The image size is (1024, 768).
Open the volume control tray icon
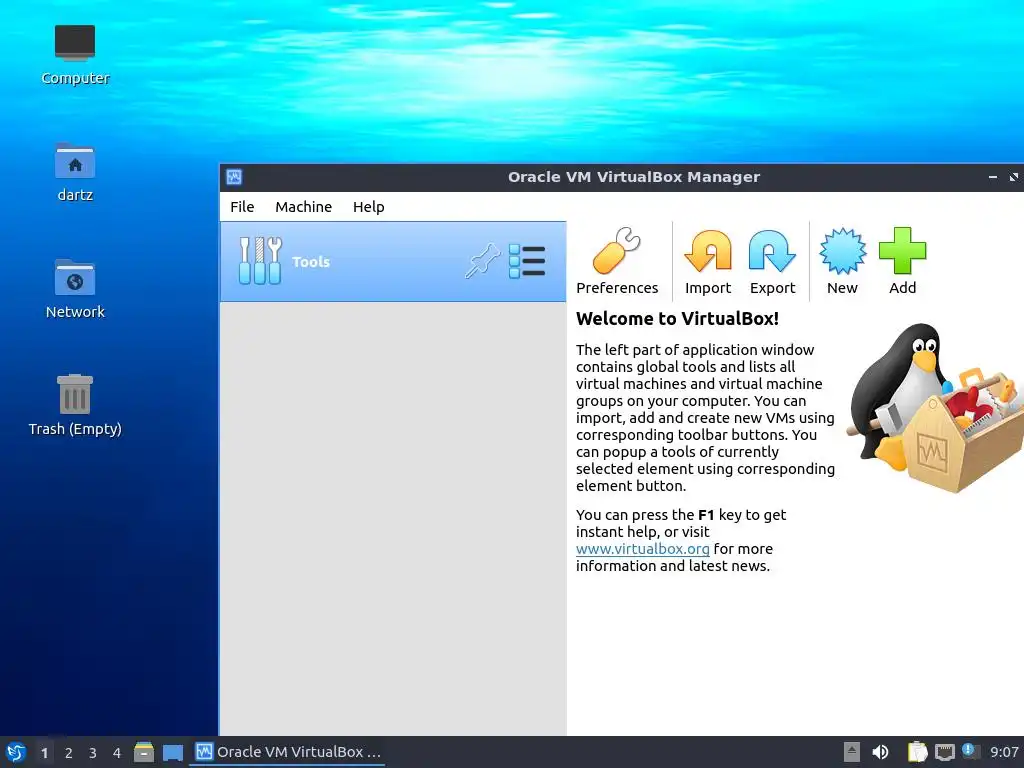click(x=880, y=752)
